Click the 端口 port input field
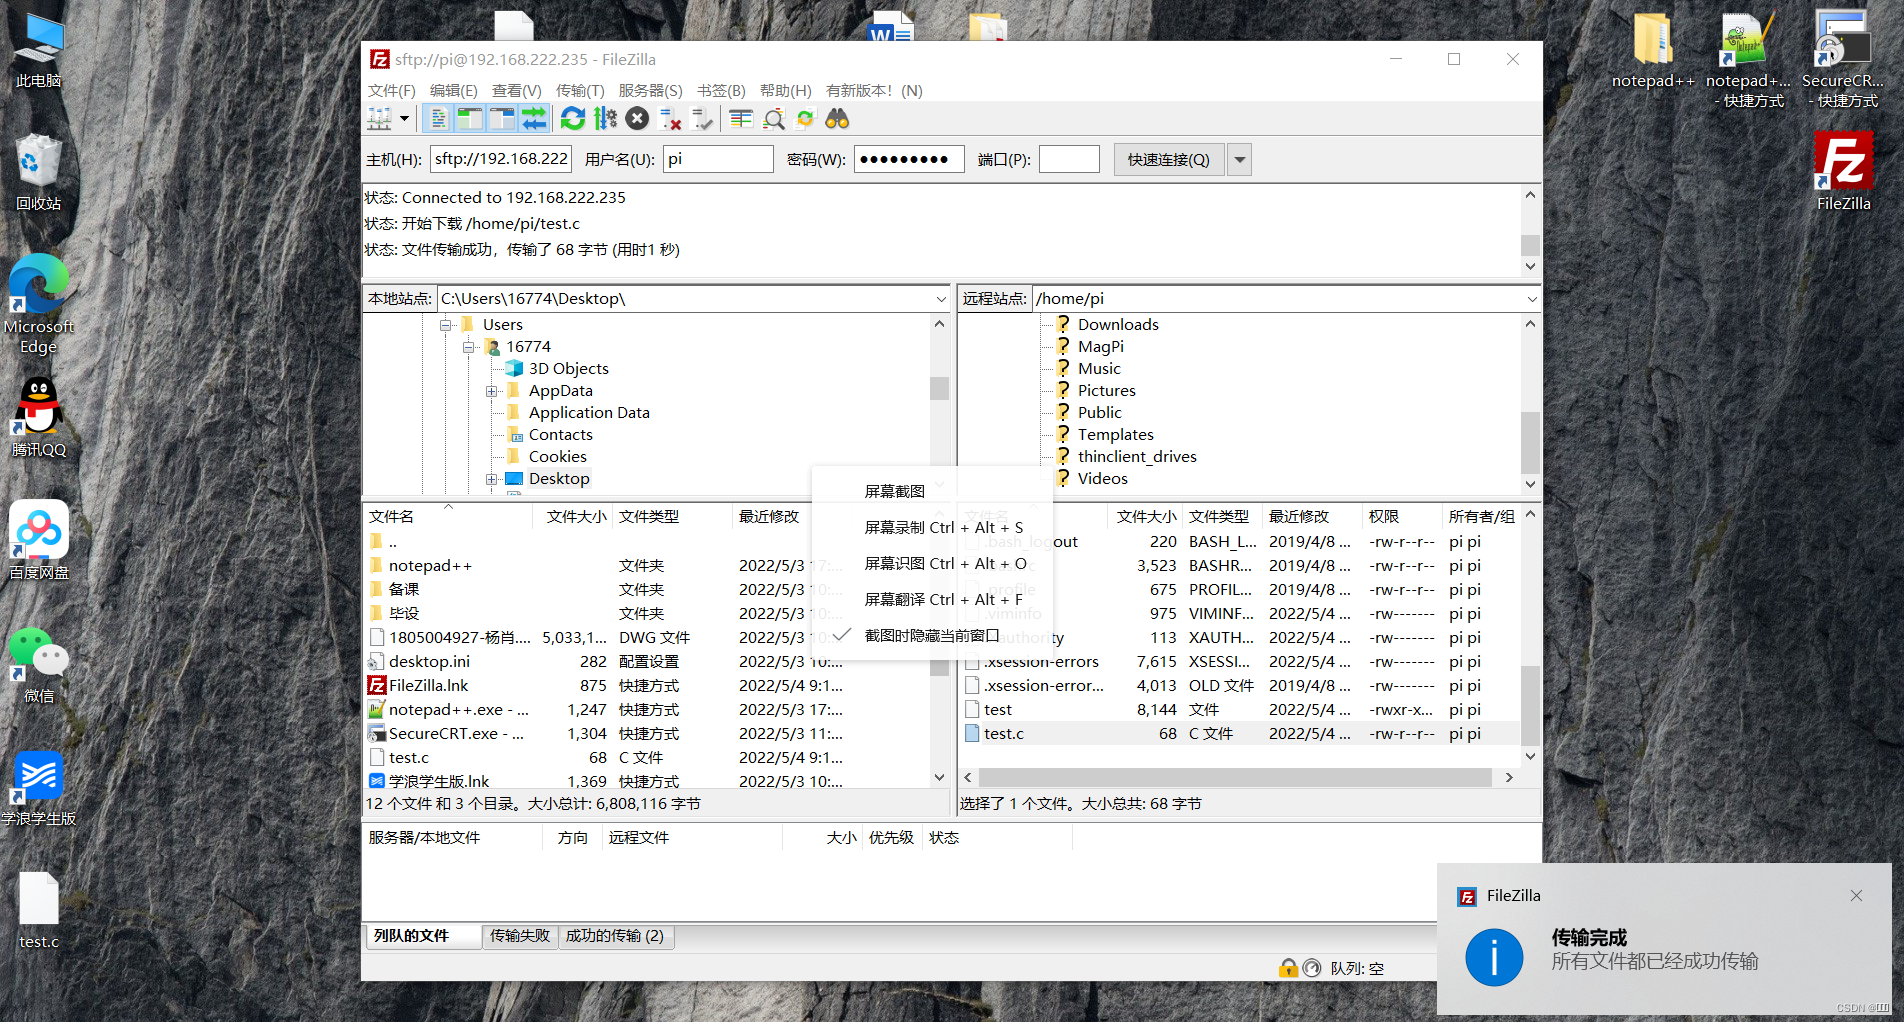The width and height of the screenshot is (1904, 1022). coord(1069,159)
